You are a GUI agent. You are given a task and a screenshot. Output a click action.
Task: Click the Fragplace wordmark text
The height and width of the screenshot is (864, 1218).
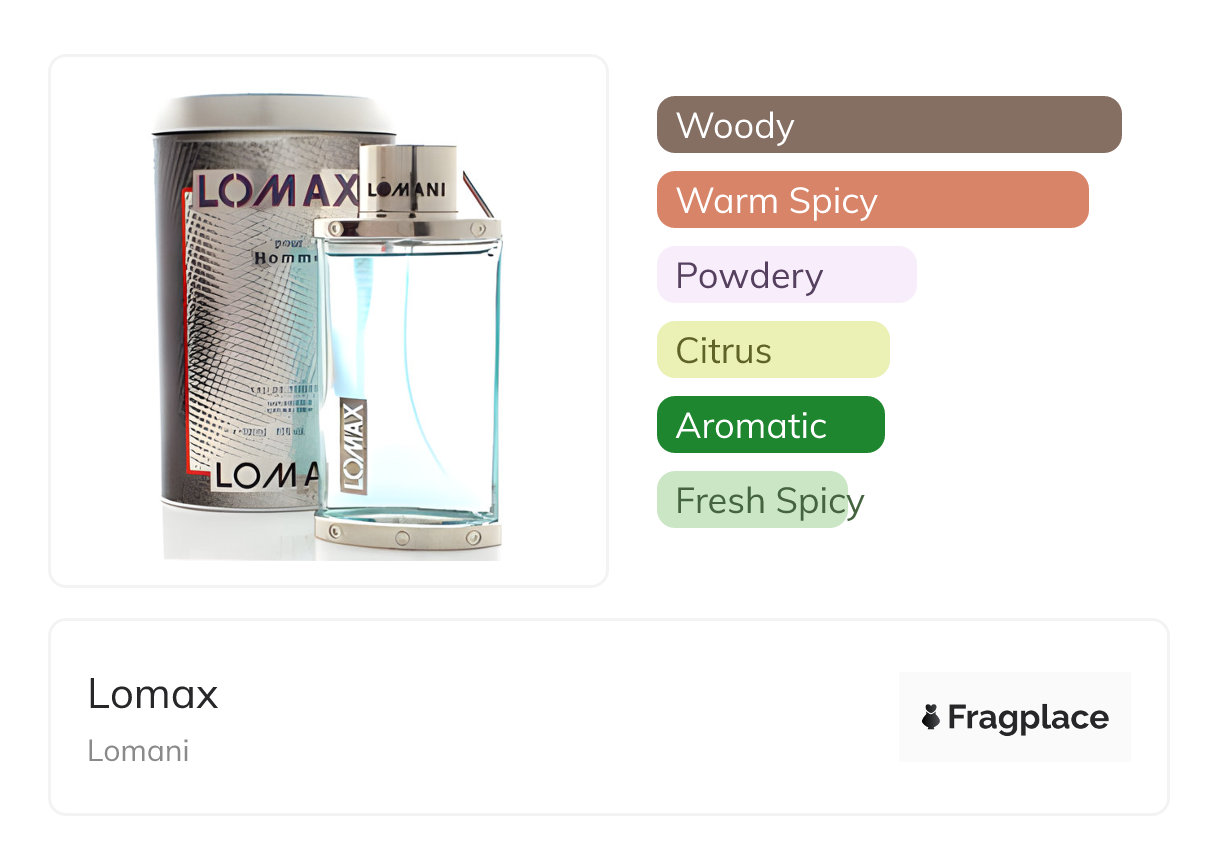(1027, 717)
